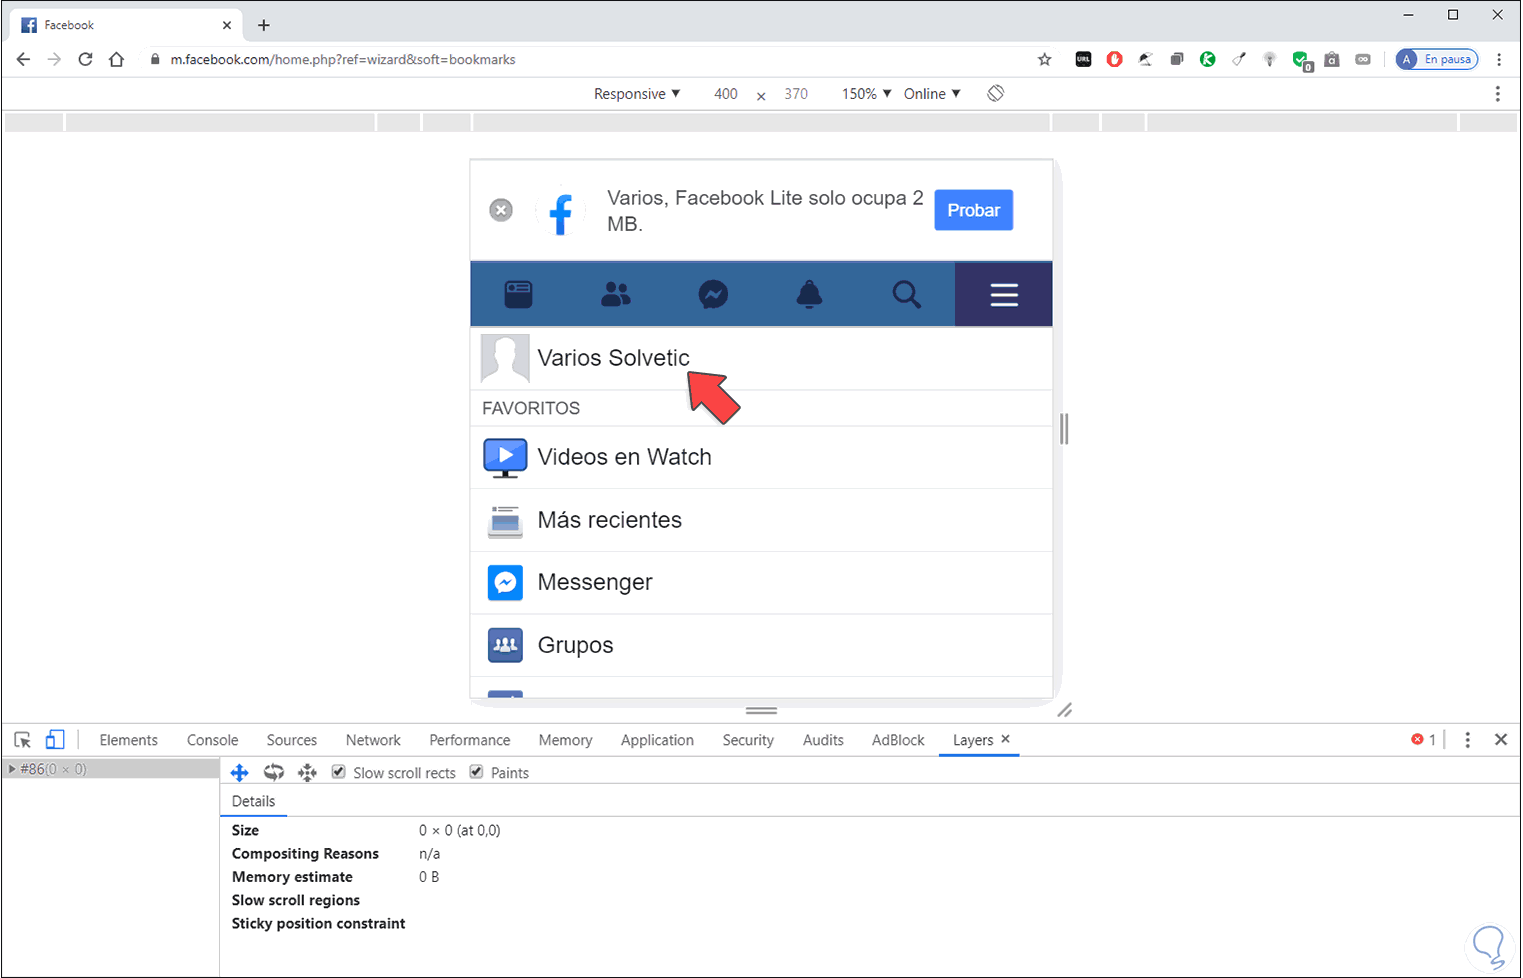This screenshot has width=1523, height=978.
Task: Click the shopping bag extension icon
Action: 1332,59
